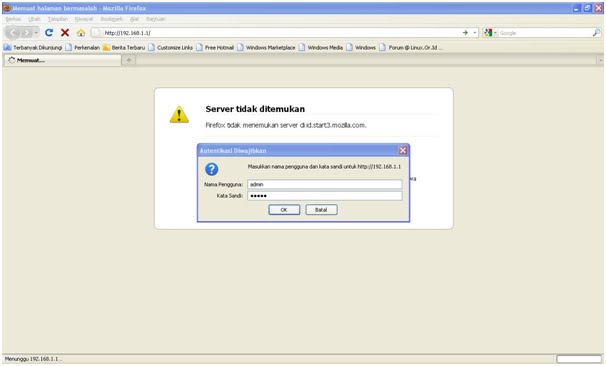Minimize the Firefox window
Viewport: 606px width, 366px height.
577,8
